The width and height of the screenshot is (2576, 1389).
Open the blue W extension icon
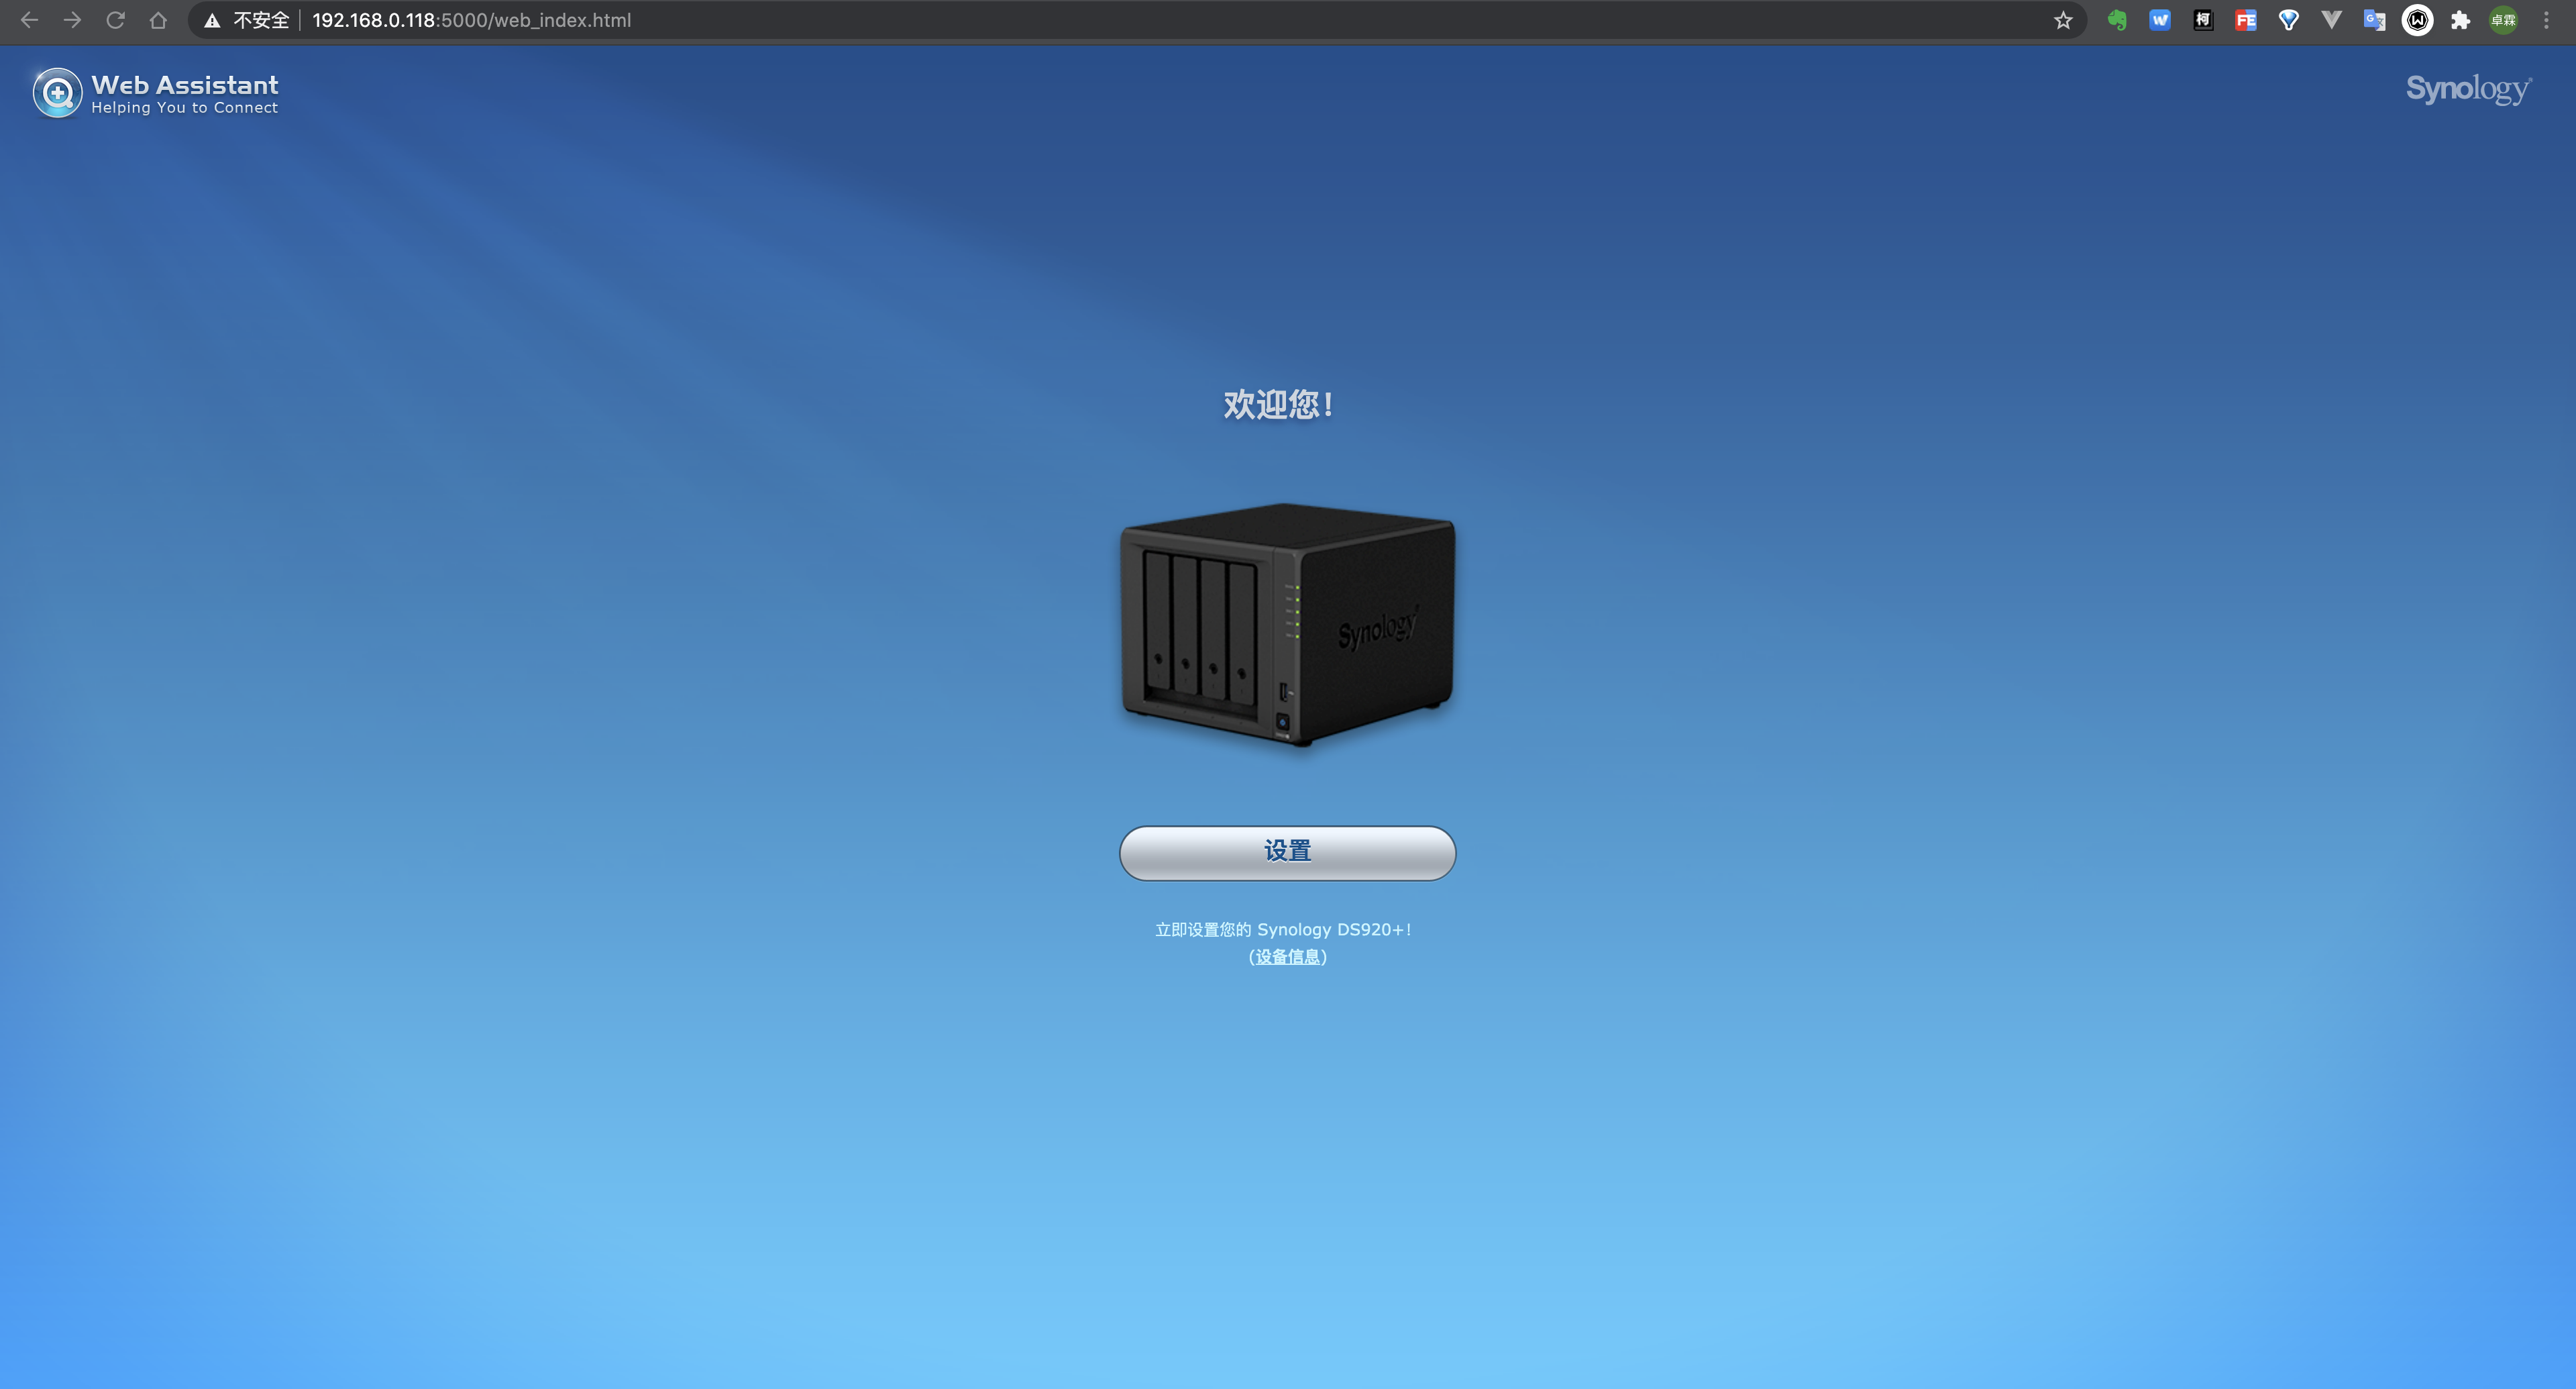[x=2160, y=20]
